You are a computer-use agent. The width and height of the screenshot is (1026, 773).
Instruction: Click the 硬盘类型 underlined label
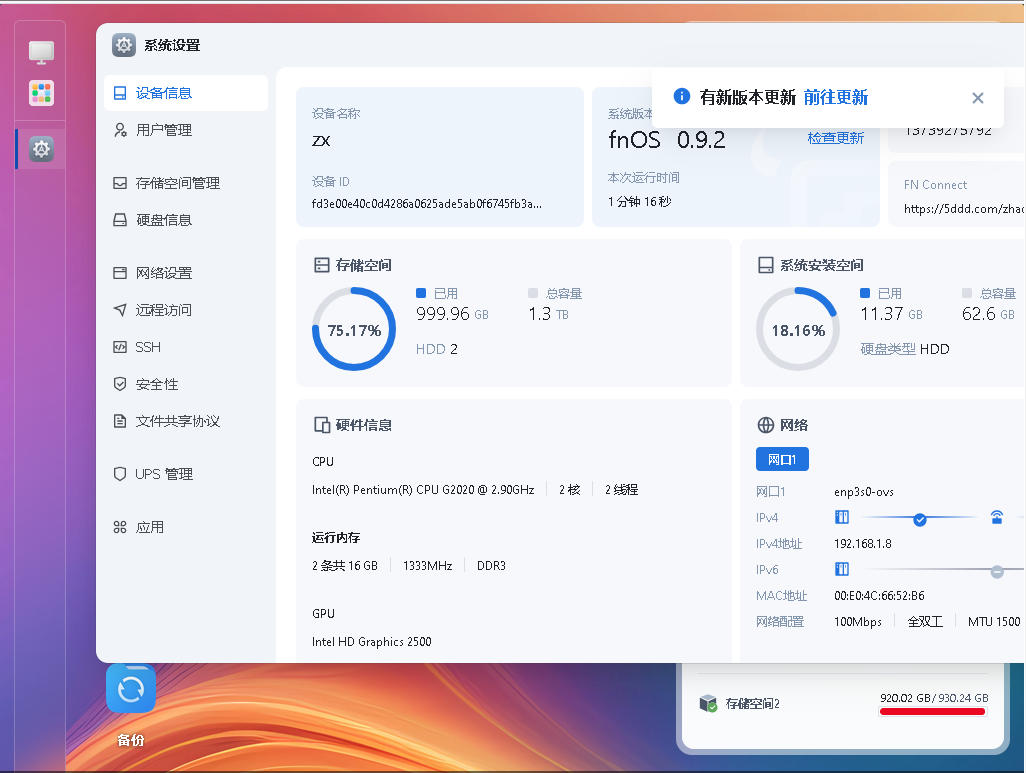887,349
